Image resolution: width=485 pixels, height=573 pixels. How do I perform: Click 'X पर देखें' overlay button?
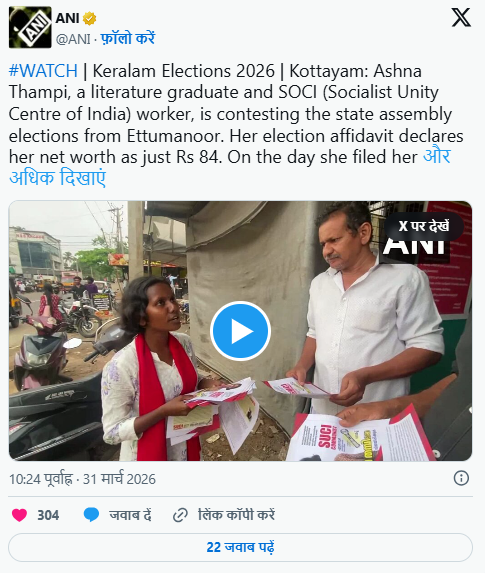(424, 226)
